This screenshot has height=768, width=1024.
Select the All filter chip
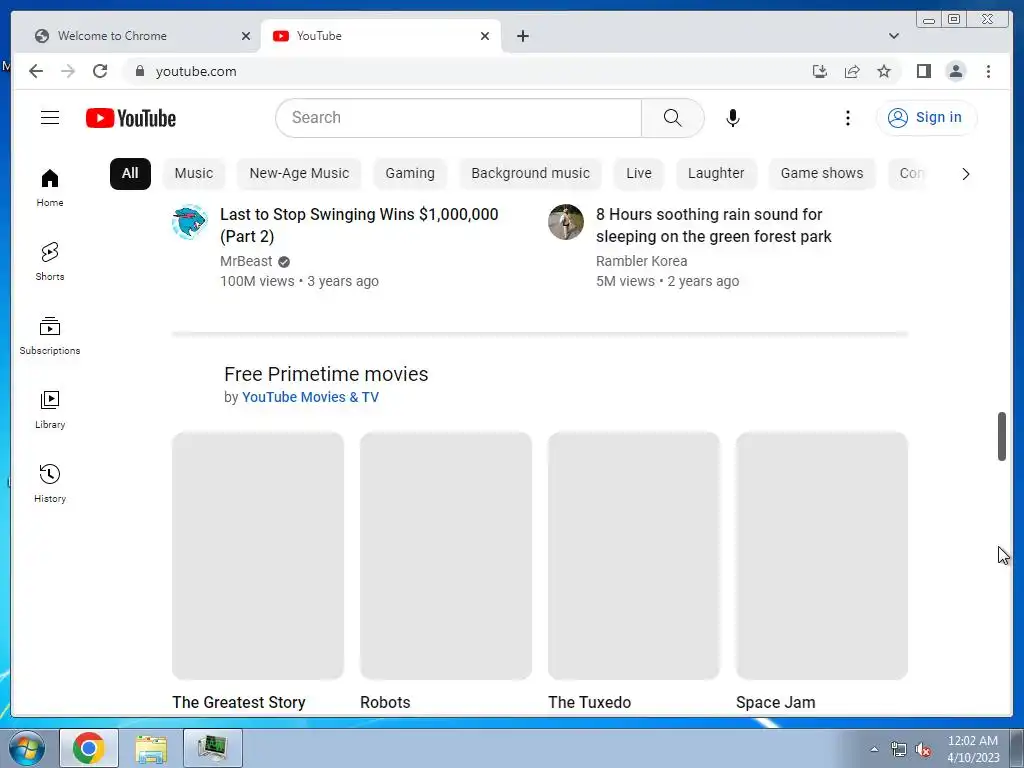click(x=130, y=174)
